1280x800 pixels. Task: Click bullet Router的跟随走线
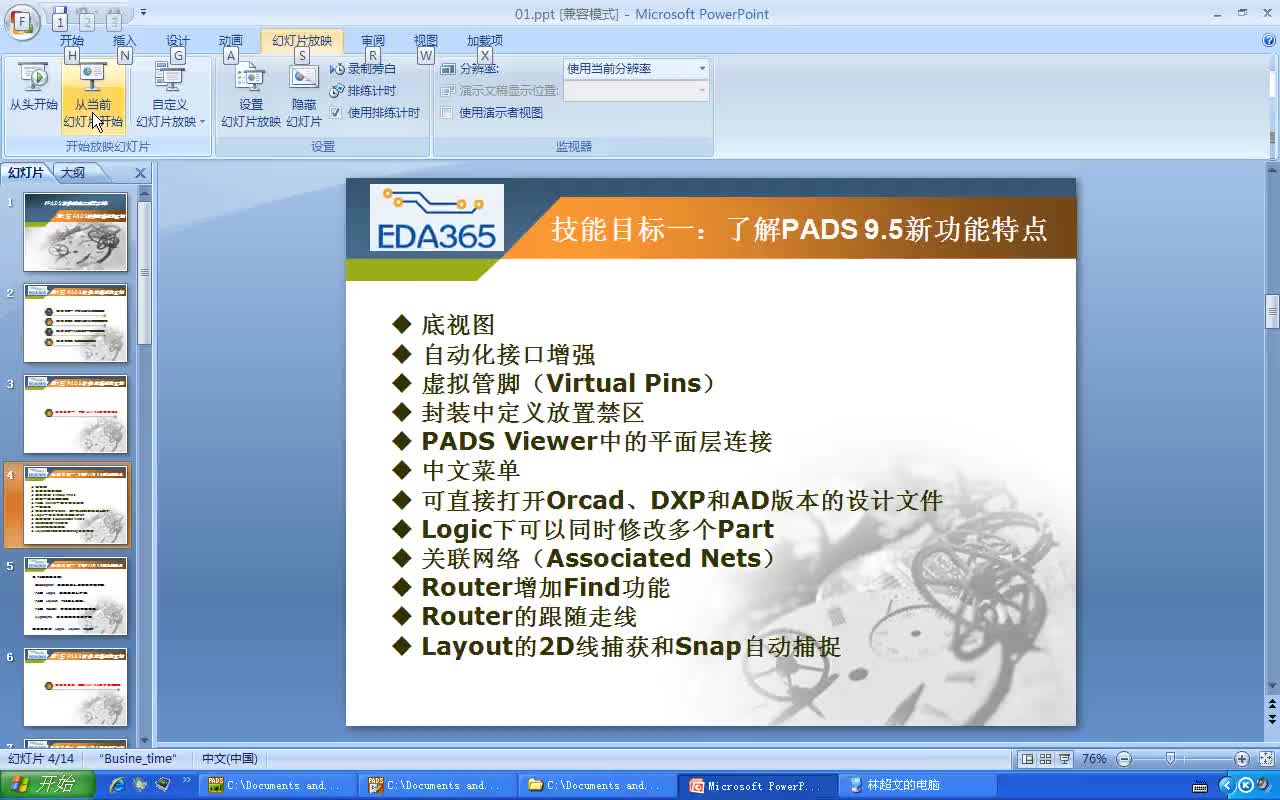click(529, 616)
